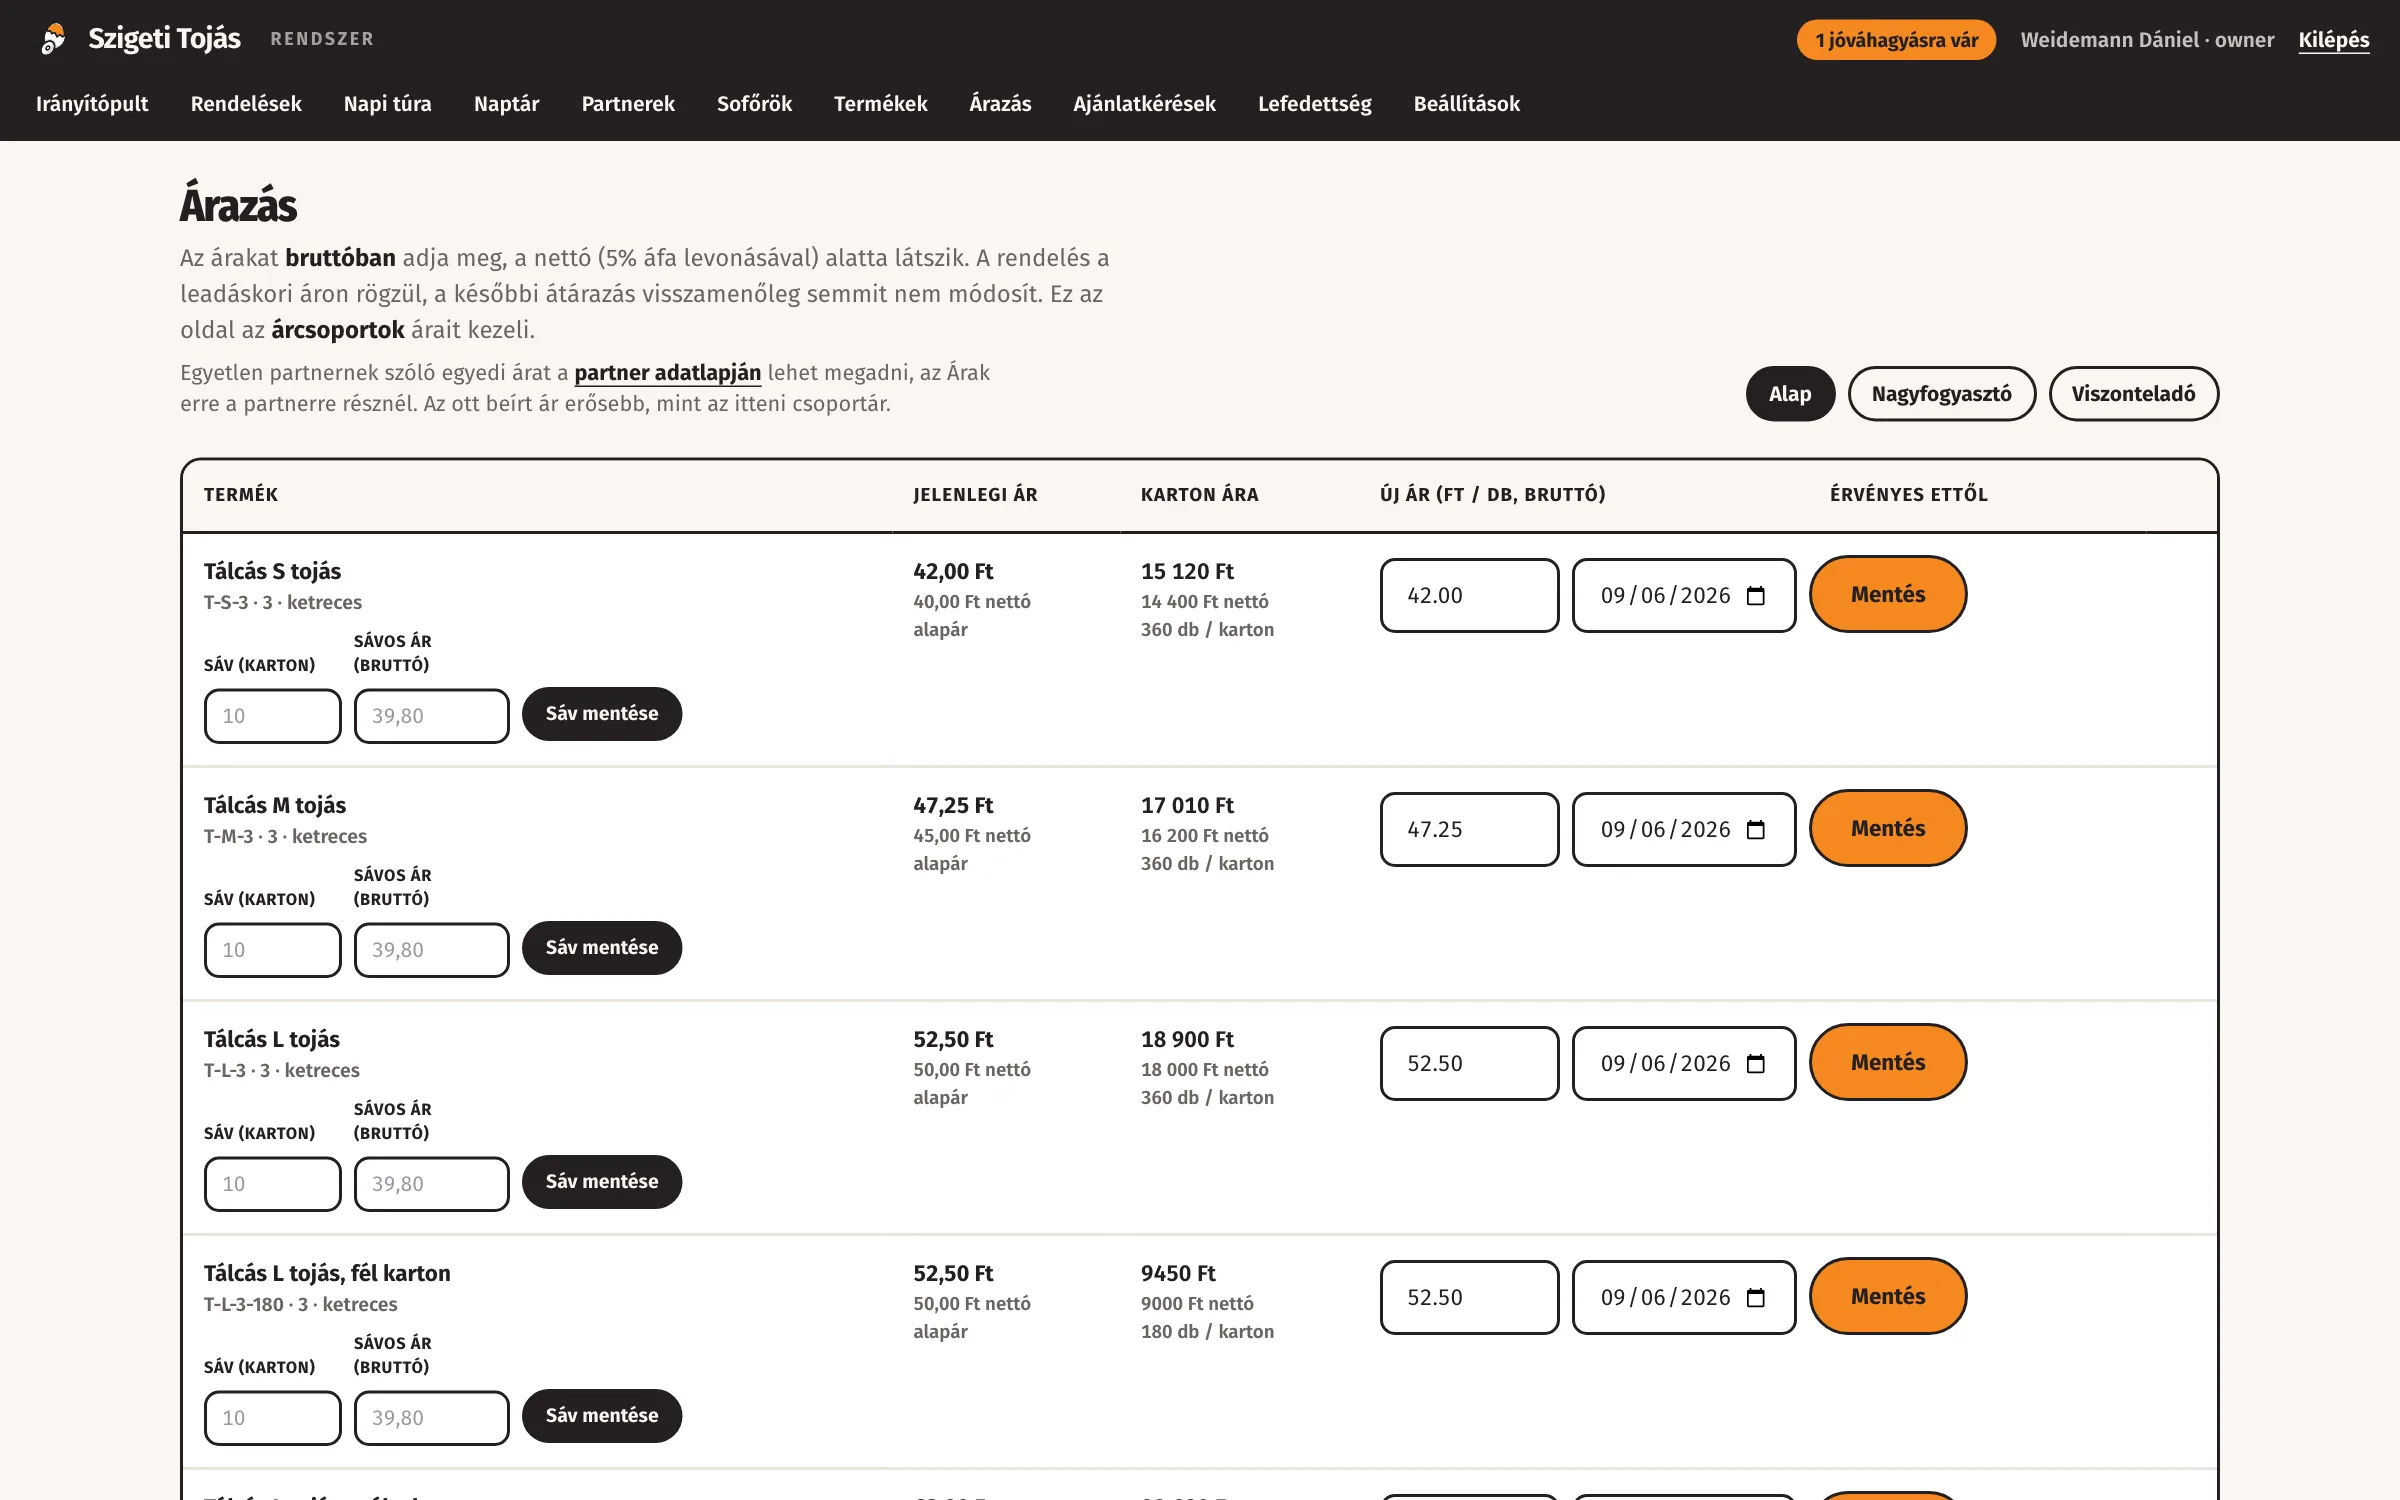Open calendar picker for Tálcás L tojás date
2400x1500 pixels.
coord(1756,1064)
